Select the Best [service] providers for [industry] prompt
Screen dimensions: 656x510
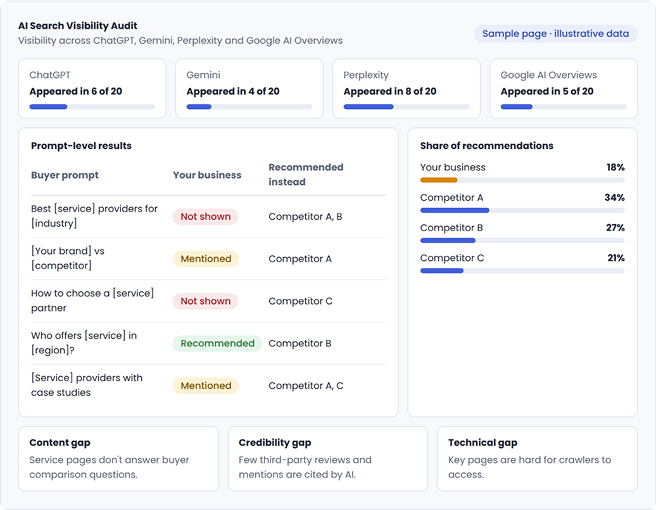point(94,216)
